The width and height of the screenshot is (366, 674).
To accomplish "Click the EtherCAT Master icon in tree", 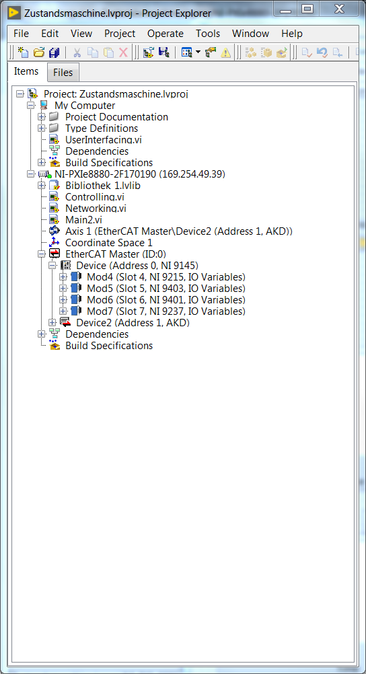I will pos(54,254).
